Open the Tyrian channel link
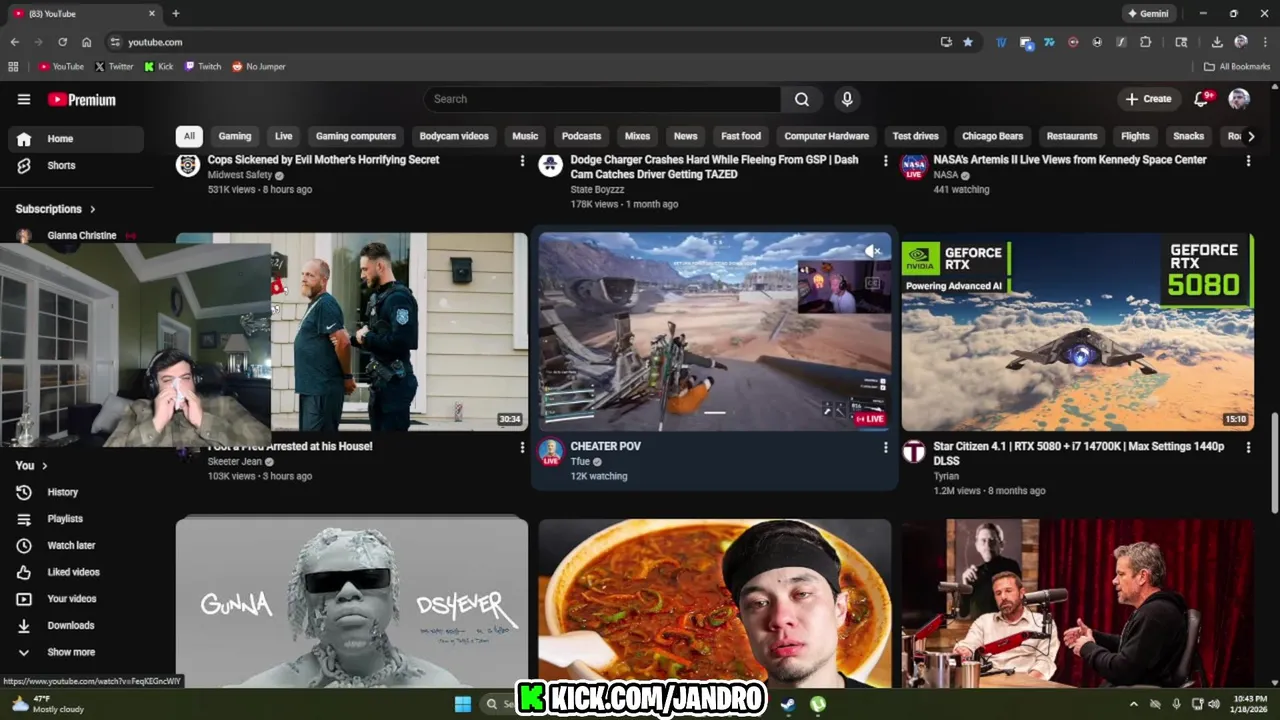The height and width of the screenshot is (720, 1280). point(946,476)
